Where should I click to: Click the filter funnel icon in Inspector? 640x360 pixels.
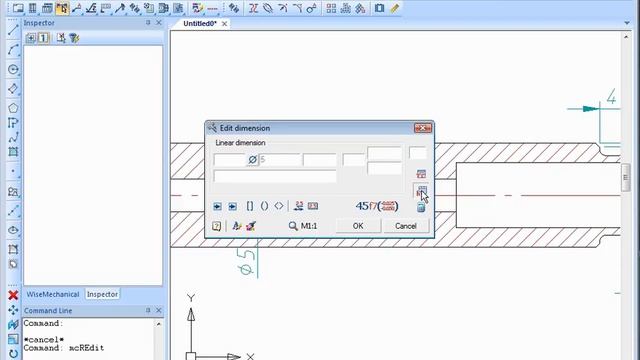point(74,38)
